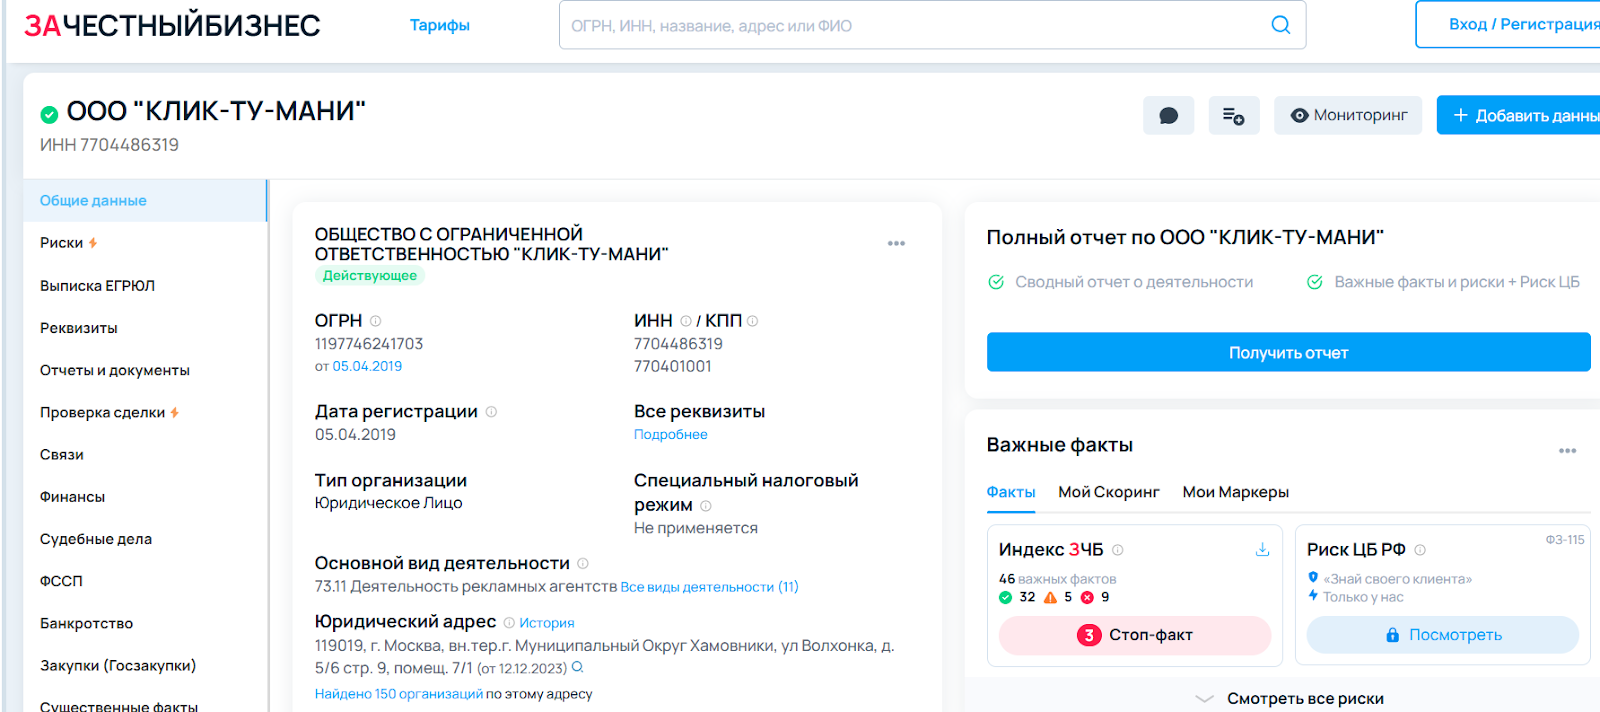This screenshot has height=712, width=1600.
Task: Click info icon beside Дата регистрации
Action: click(x=491, y=412)
